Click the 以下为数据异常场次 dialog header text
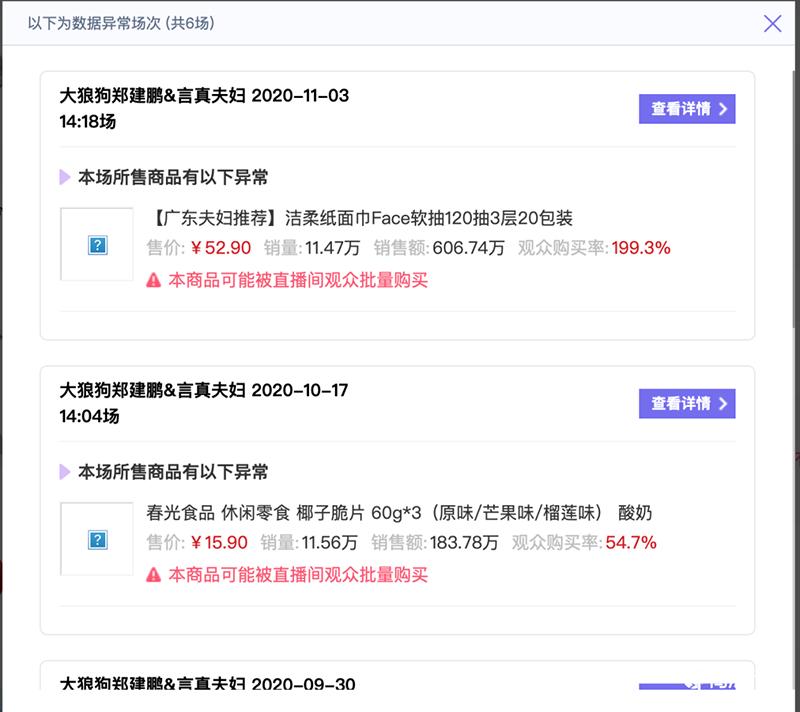 pos(121,22)
